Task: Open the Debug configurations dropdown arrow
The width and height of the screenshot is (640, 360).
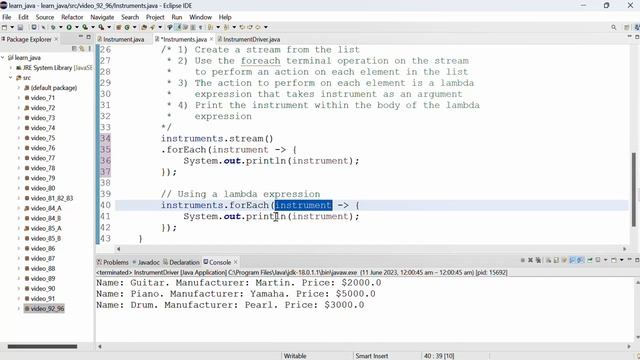Action: point(60,27)
